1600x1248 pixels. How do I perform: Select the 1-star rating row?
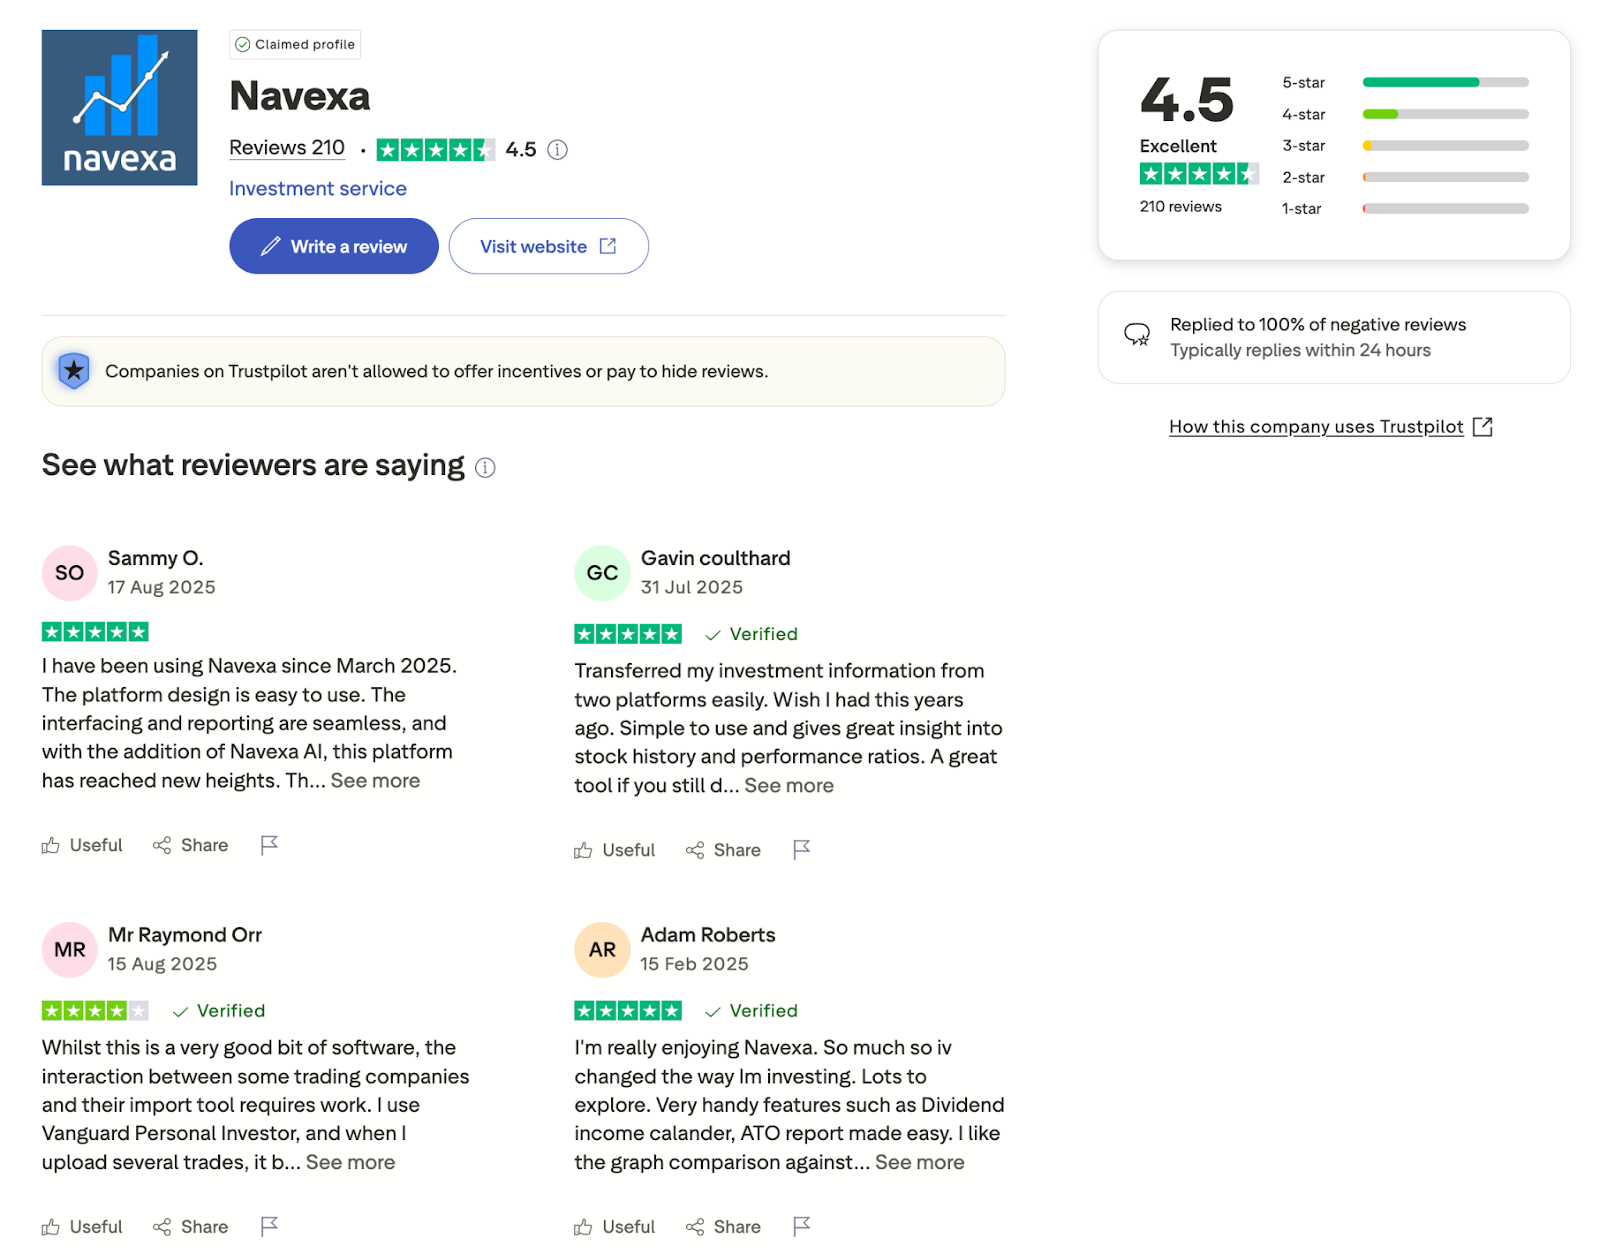pyautogui.click(x=1405, y=208)
